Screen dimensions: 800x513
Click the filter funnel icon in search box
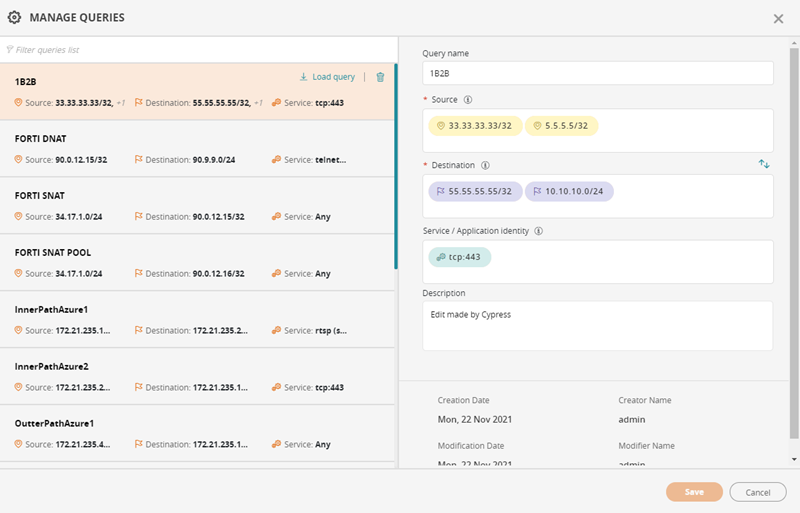pyautogui.click(x=10, y=49)
